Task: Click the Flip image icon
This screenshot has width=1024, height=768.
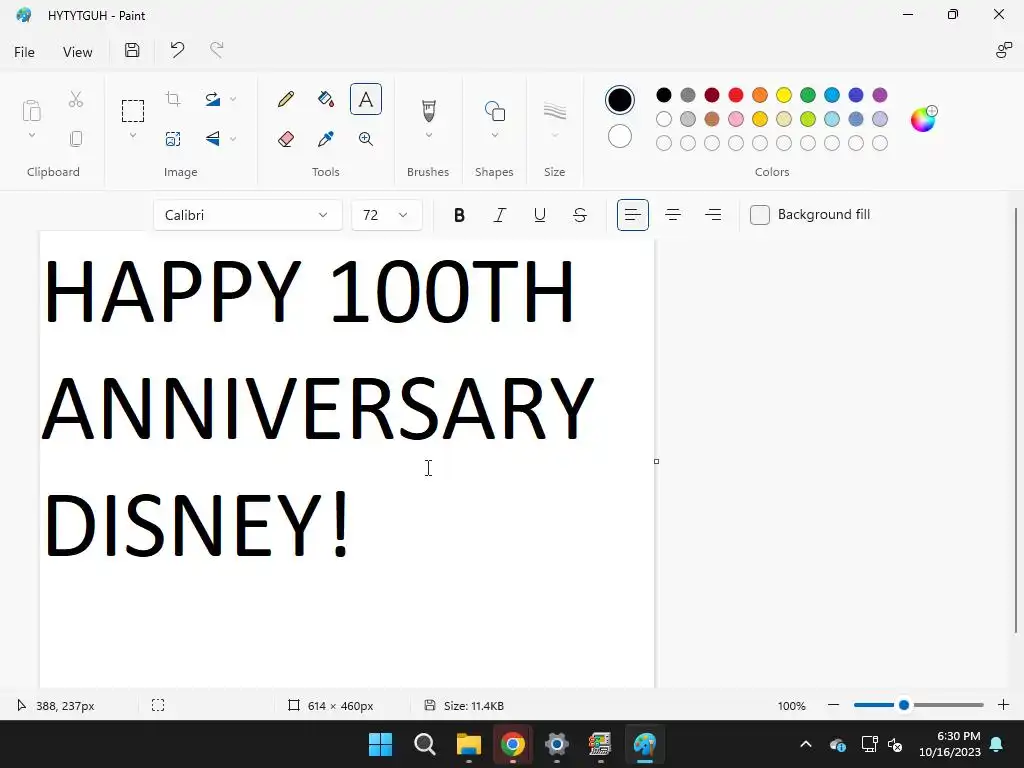Action: point(213,138)
